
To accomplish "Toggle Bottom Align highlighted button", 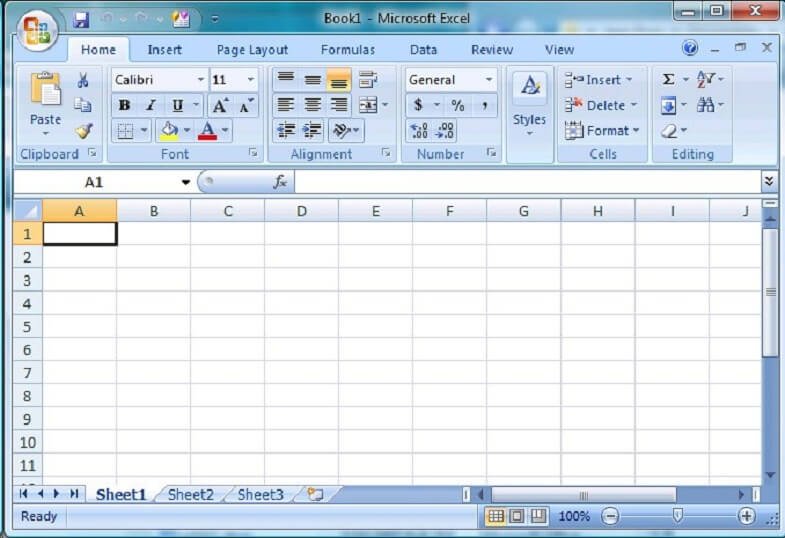I will coord(339,80).
